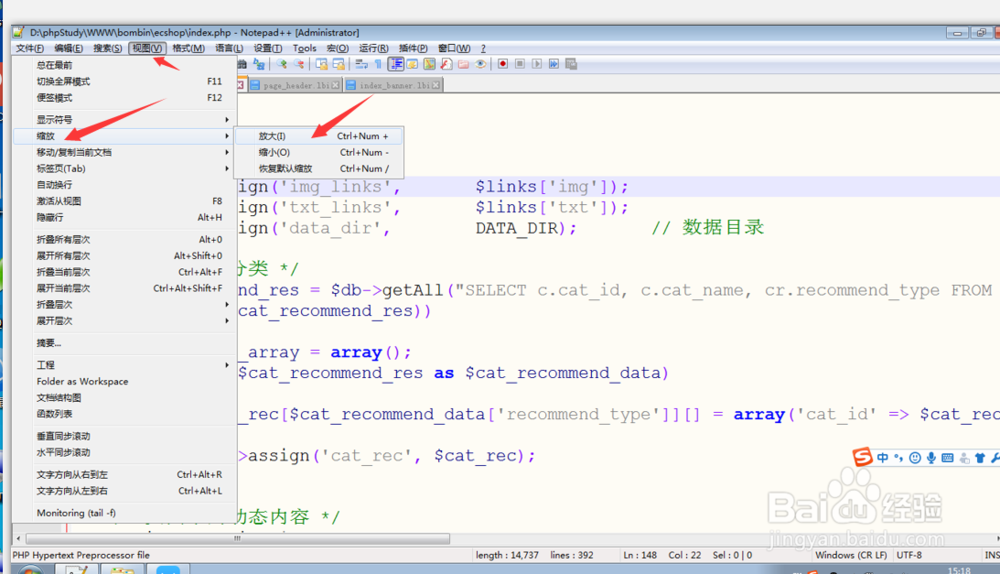Open the 文件(F) menu
Image resolution: width=1000 pixels, height=574 pixels.
(29, 48)
